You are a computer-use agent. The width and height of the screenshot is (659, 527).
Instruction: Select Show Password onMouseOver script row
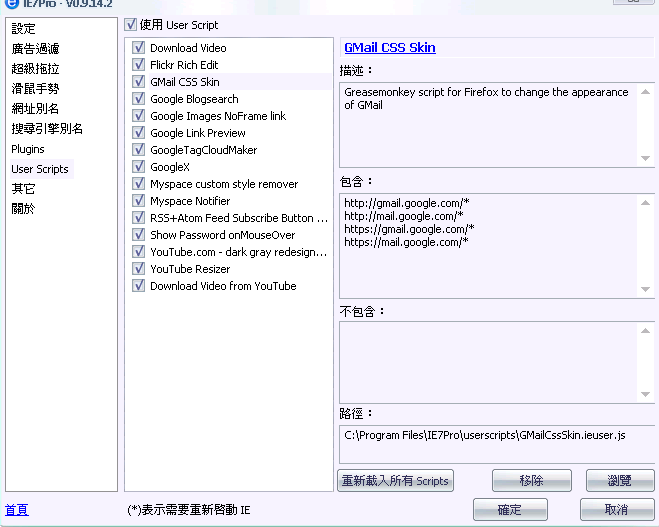click(223, 235)
